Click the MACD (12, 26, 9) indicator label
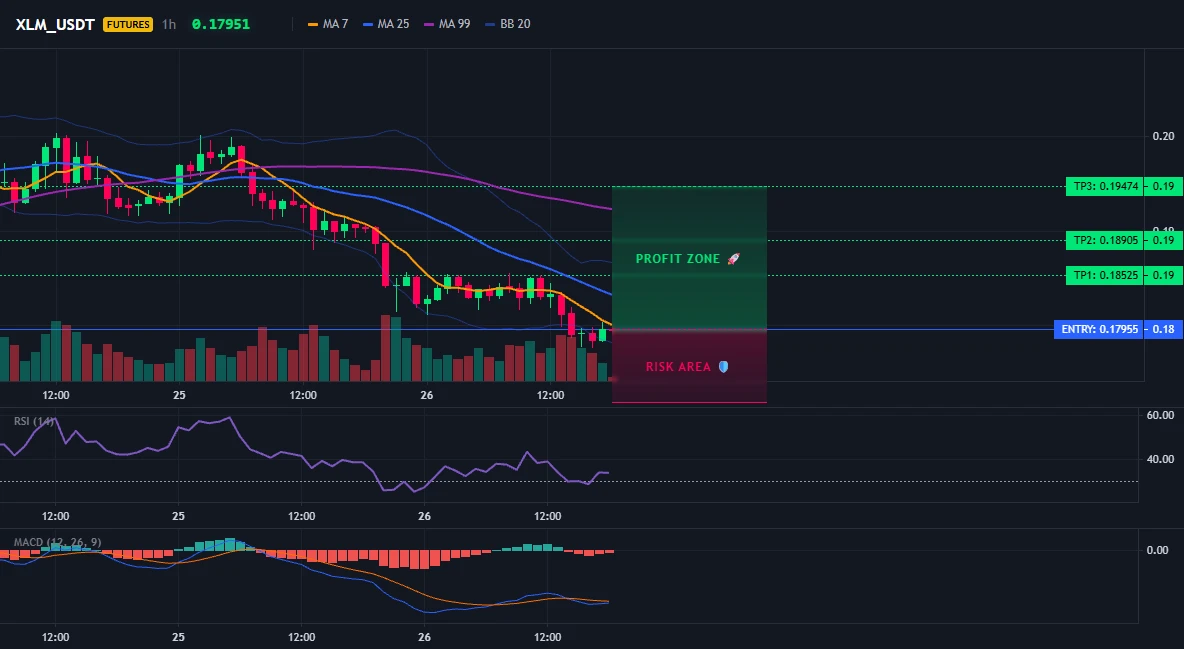 coord(57,542)
